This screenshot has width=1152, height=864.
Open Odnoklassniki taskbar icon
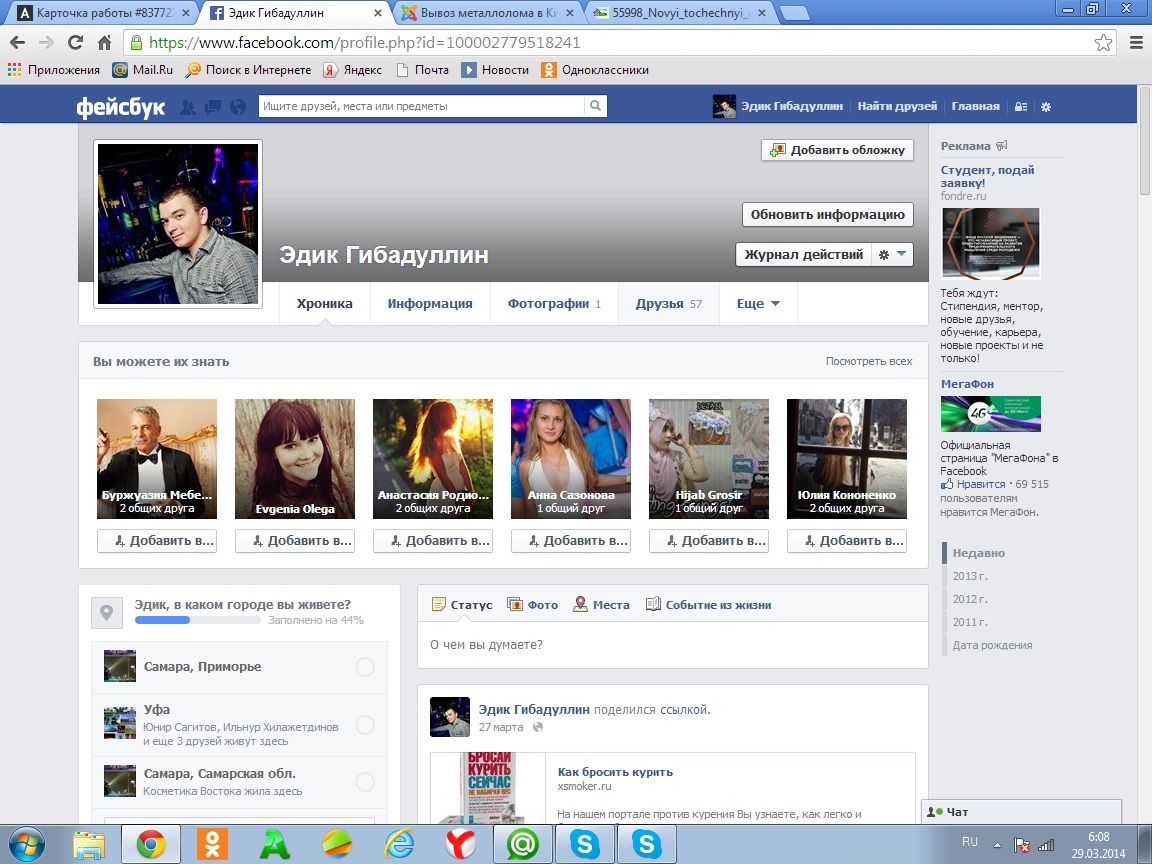click(x=212, y=845)
